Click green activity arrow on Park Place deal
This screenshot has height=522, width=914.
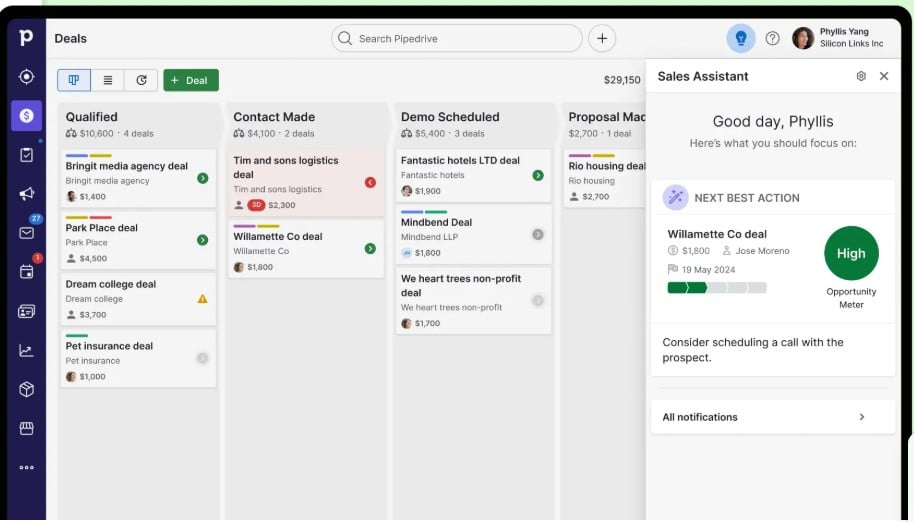202,240
